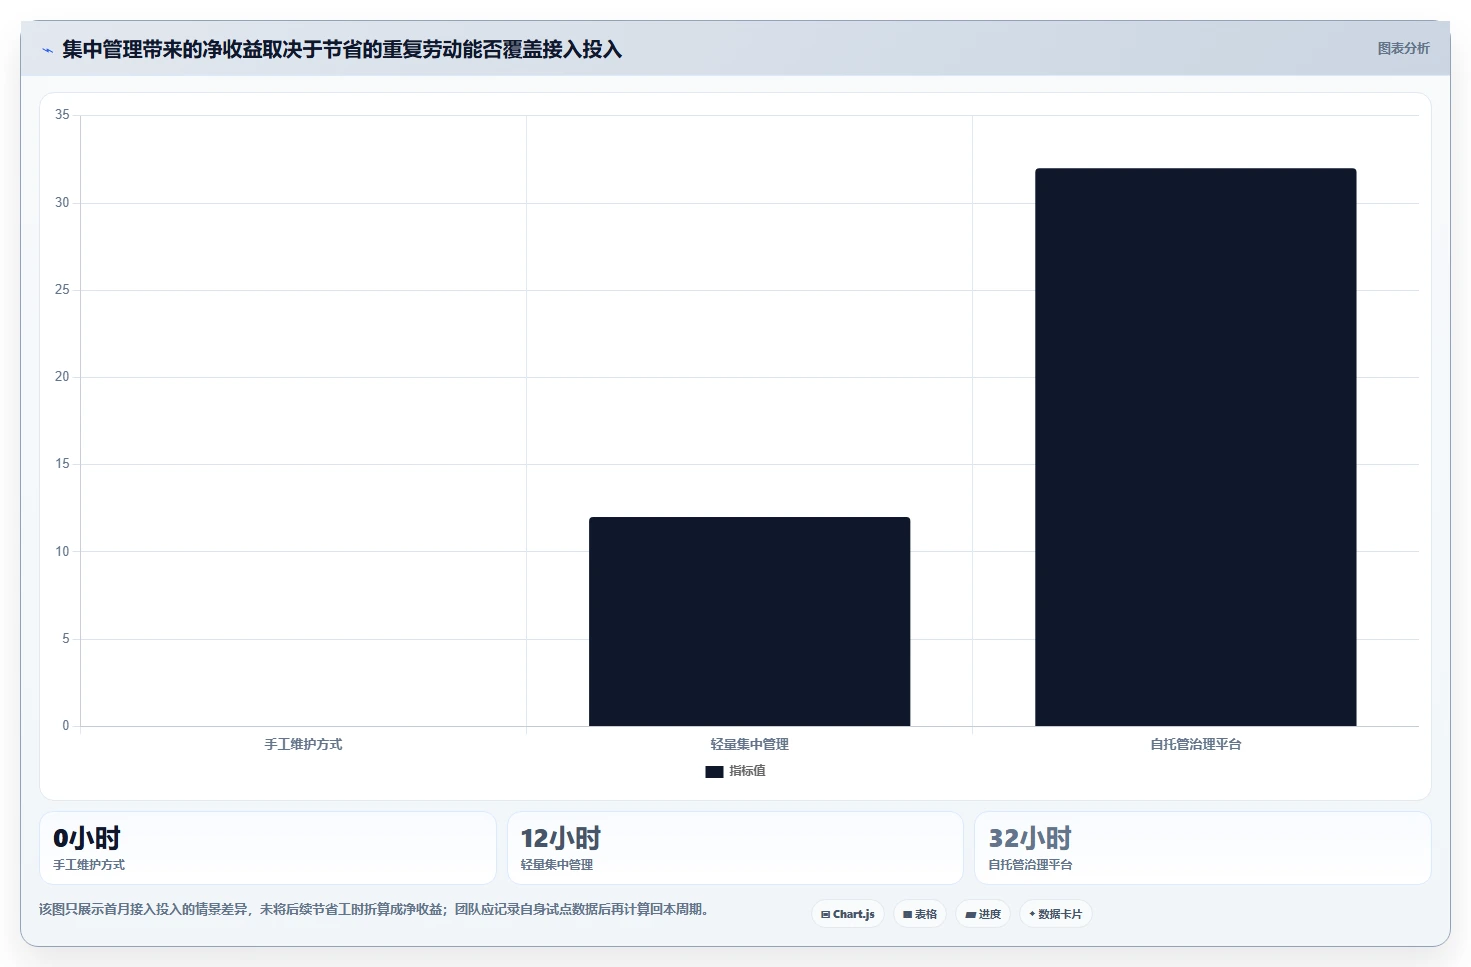This screenshot has height=967, width=1471.
Task: Click the y-axis tick label 15
Action: click(x=62, y=464)
